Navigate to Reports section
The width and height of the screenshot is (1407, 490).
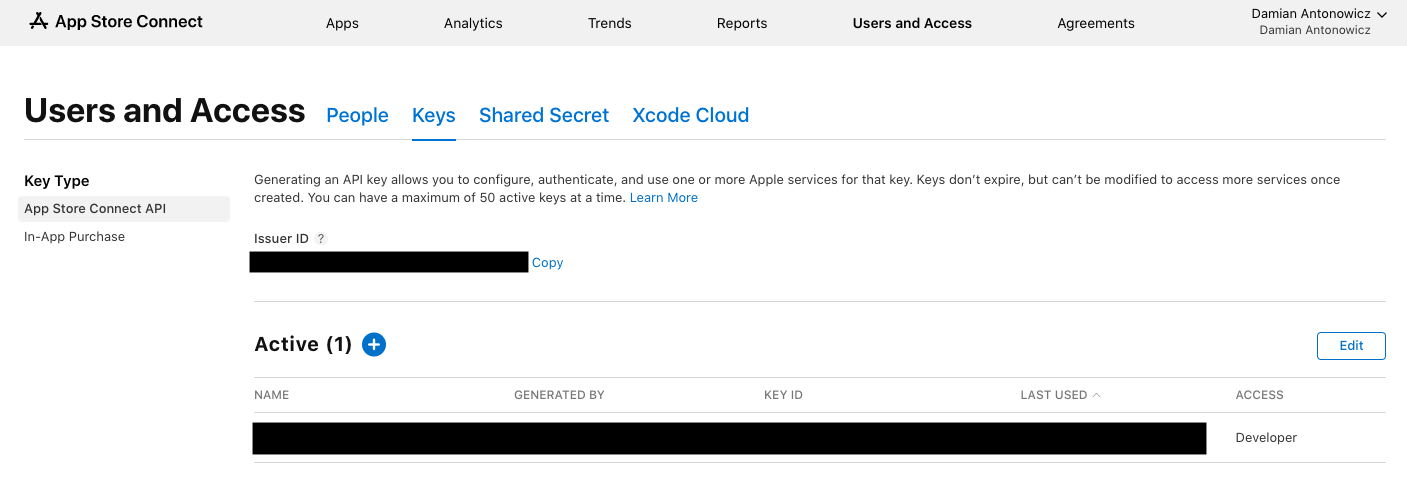(x=742, y=23)
